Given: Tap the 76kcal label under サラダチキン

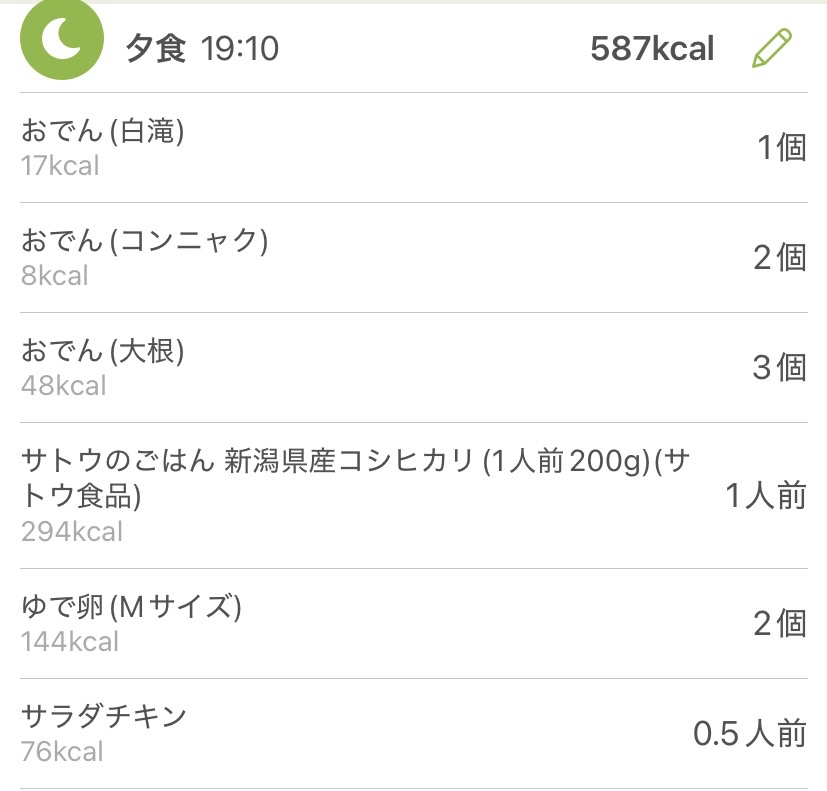Looking at the screenshot, I should tap(62, 751).
